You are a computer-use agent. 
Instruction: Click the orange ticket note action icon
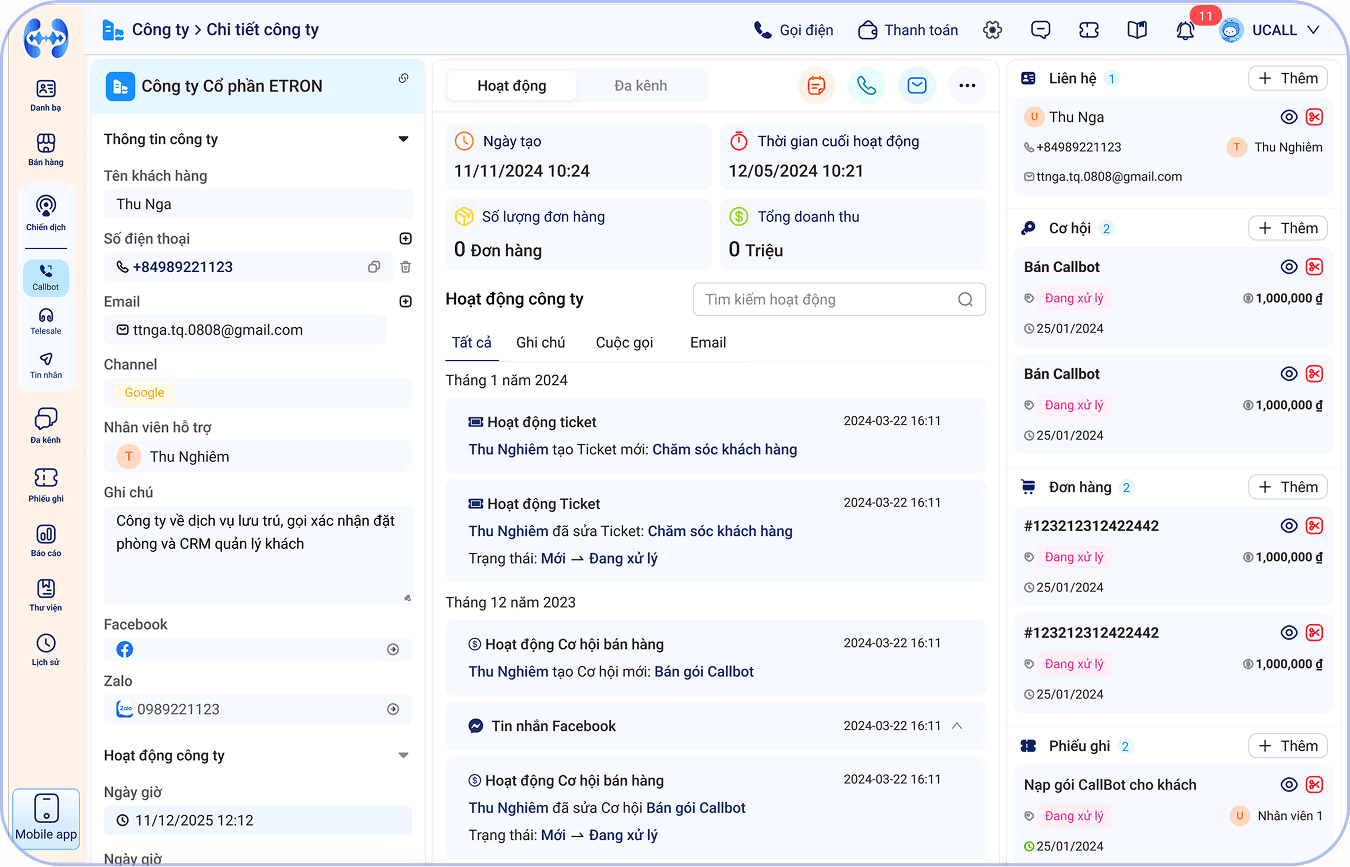(816, 86)
